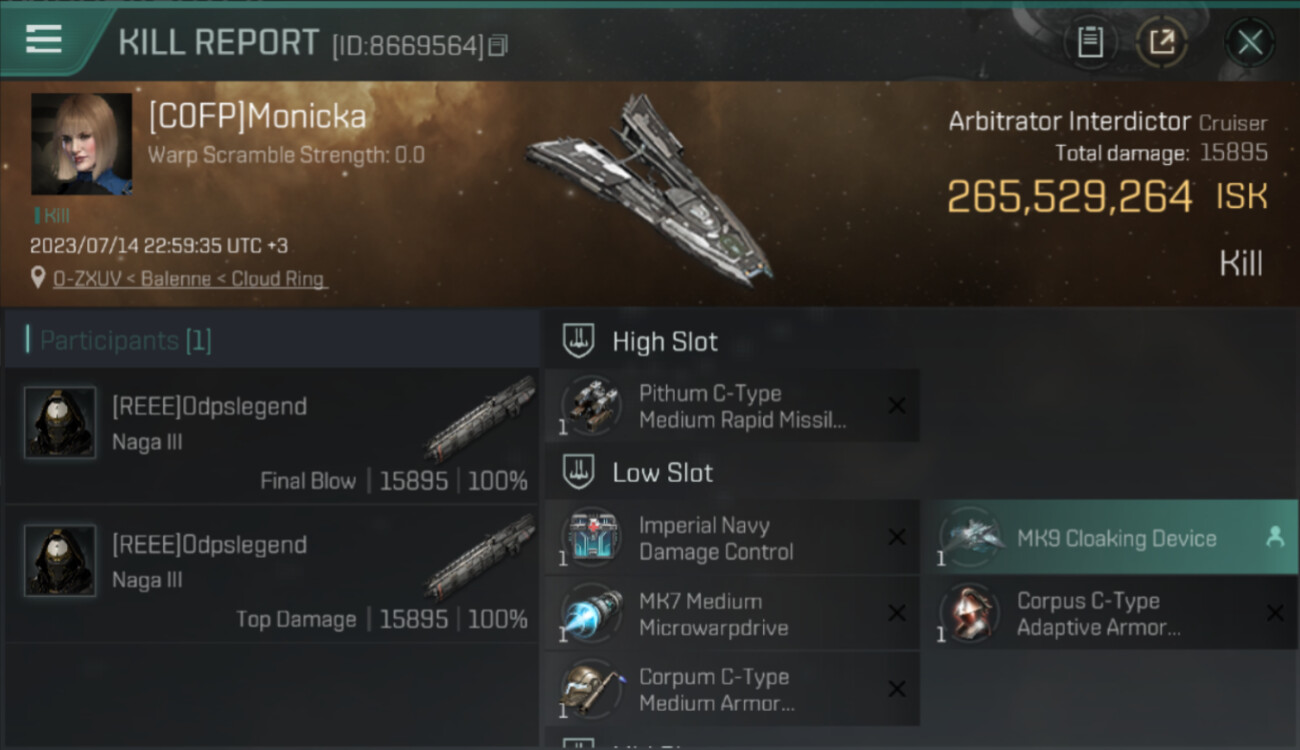1300x750 pixels.
Task: Click the High Slot section header
Action: pos(665,341)
